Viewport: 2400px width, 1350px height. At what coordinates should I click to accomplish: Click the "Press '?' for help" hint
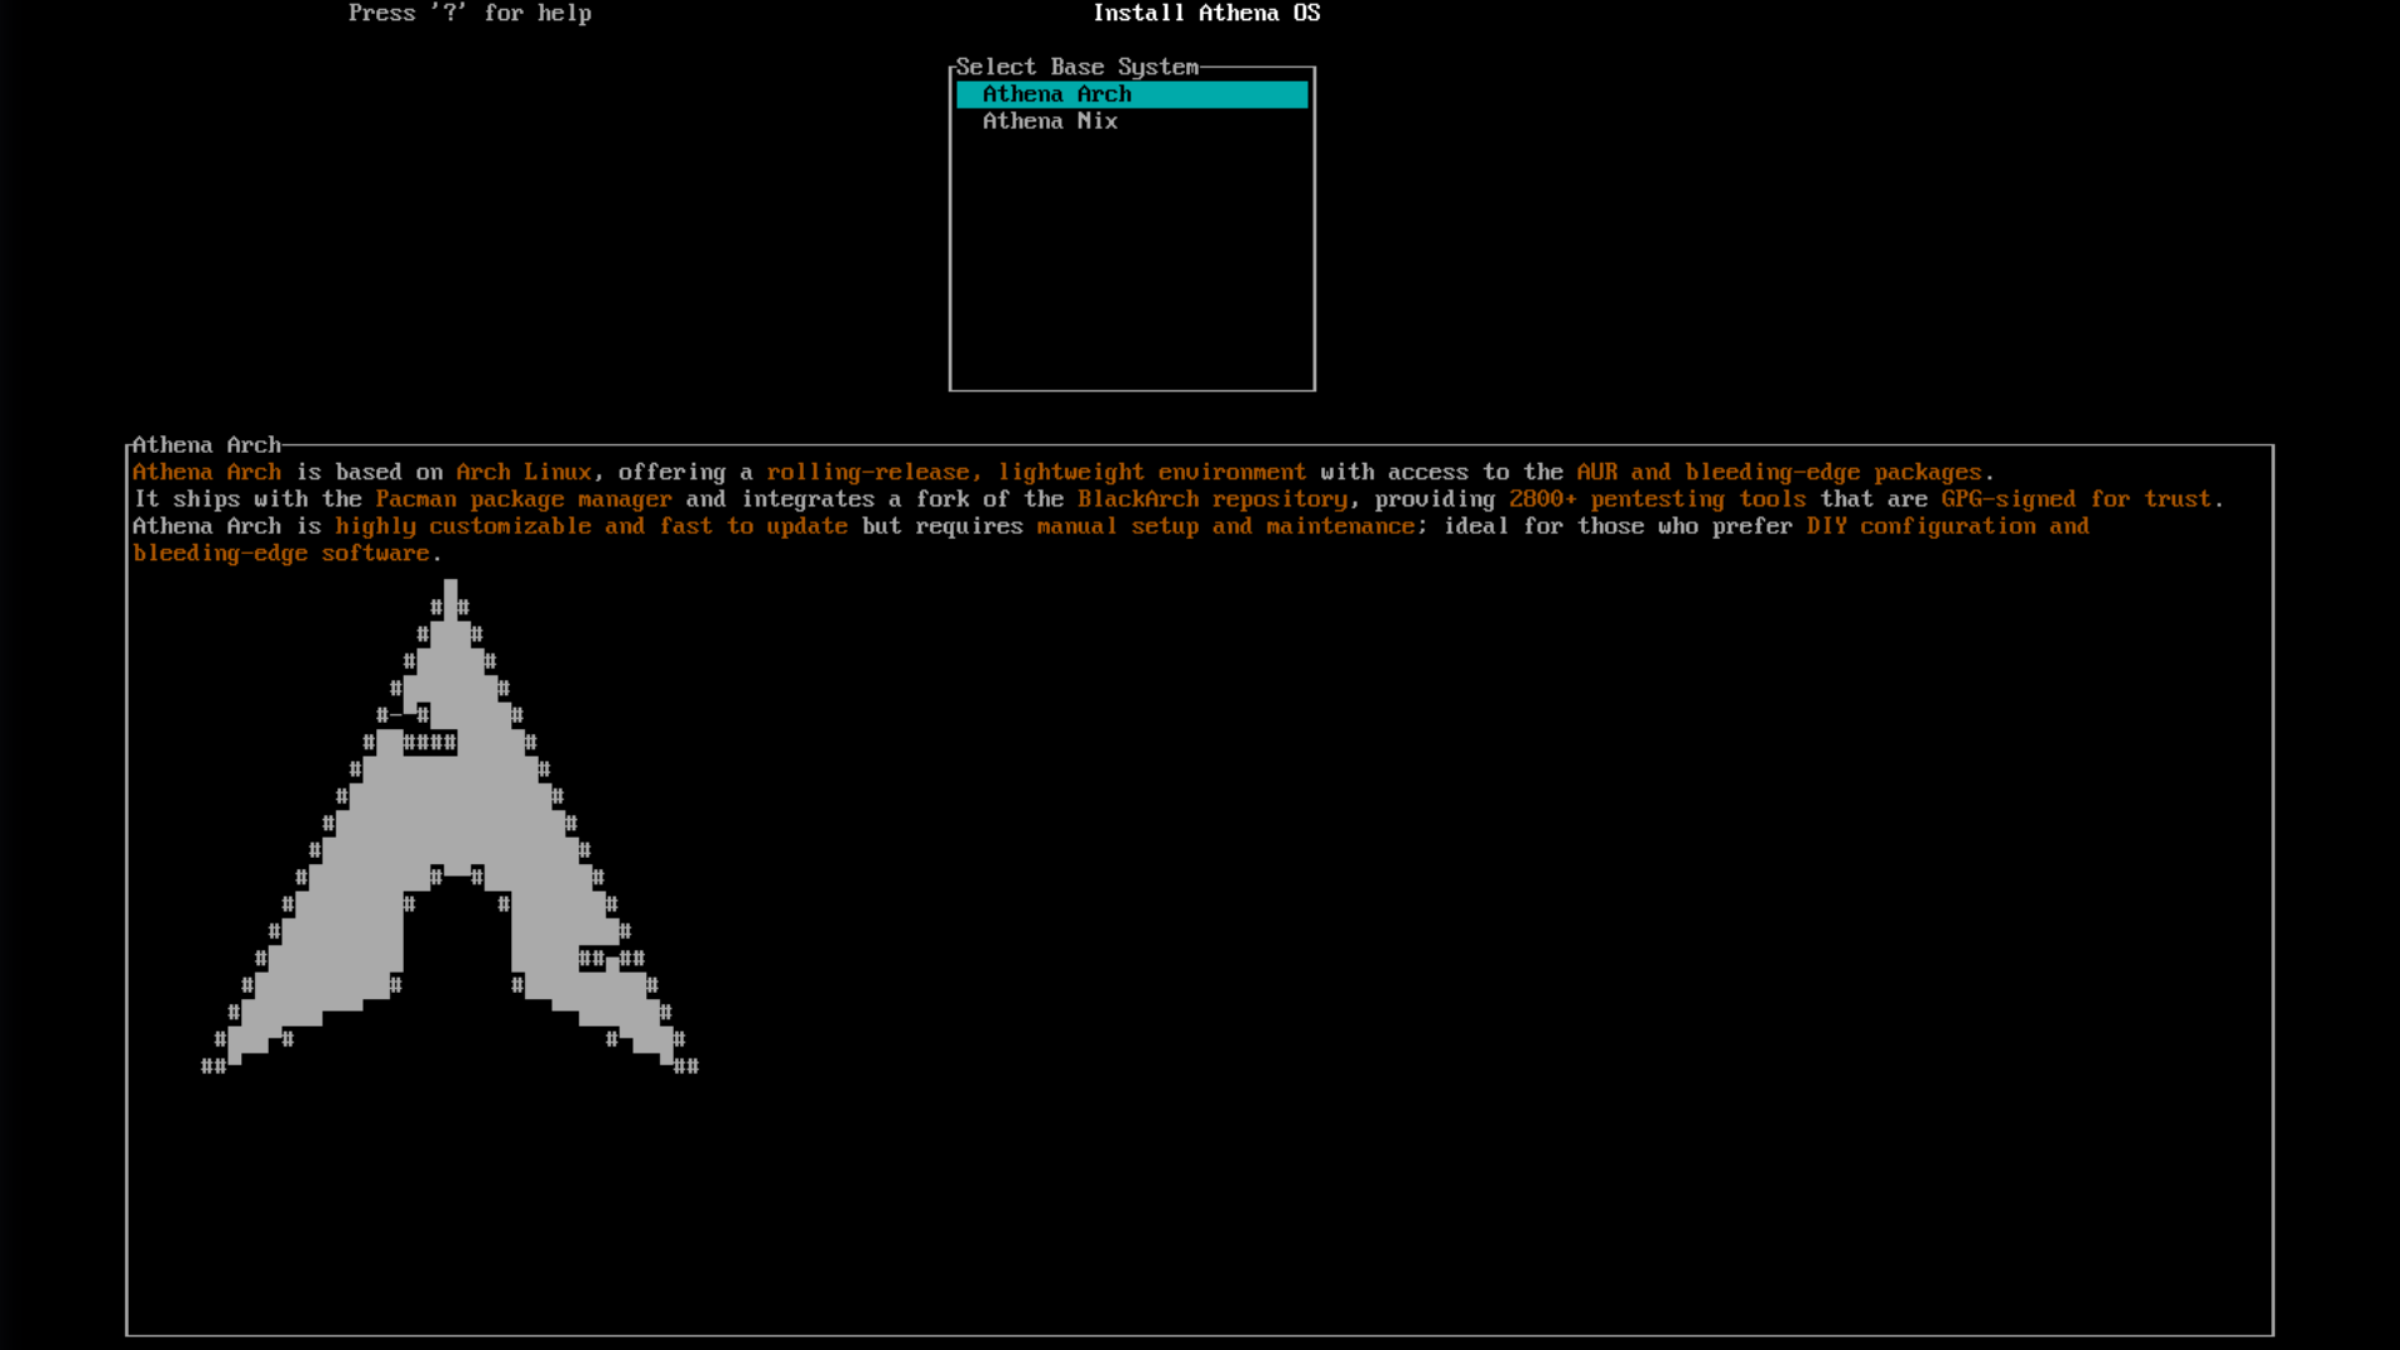tap(469, 13)
